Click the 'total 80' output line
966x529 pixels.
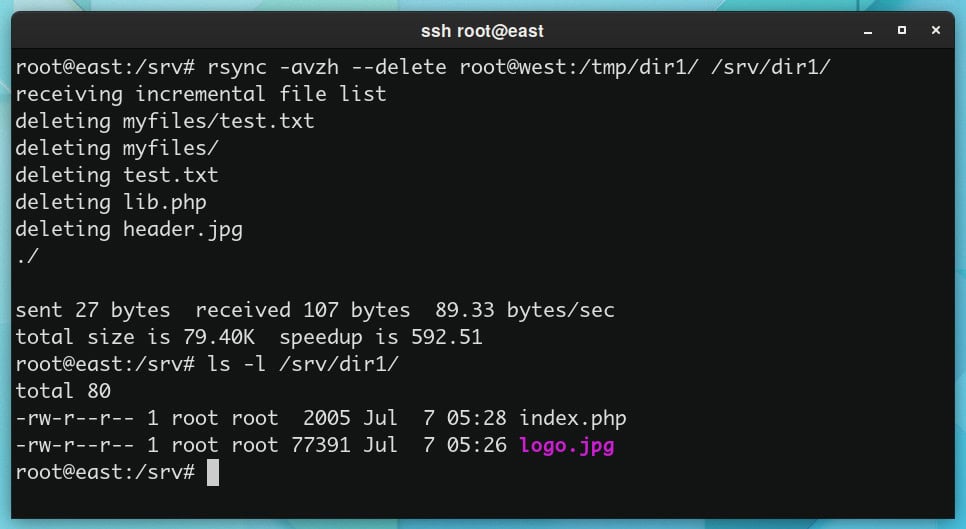click(63, 391)
